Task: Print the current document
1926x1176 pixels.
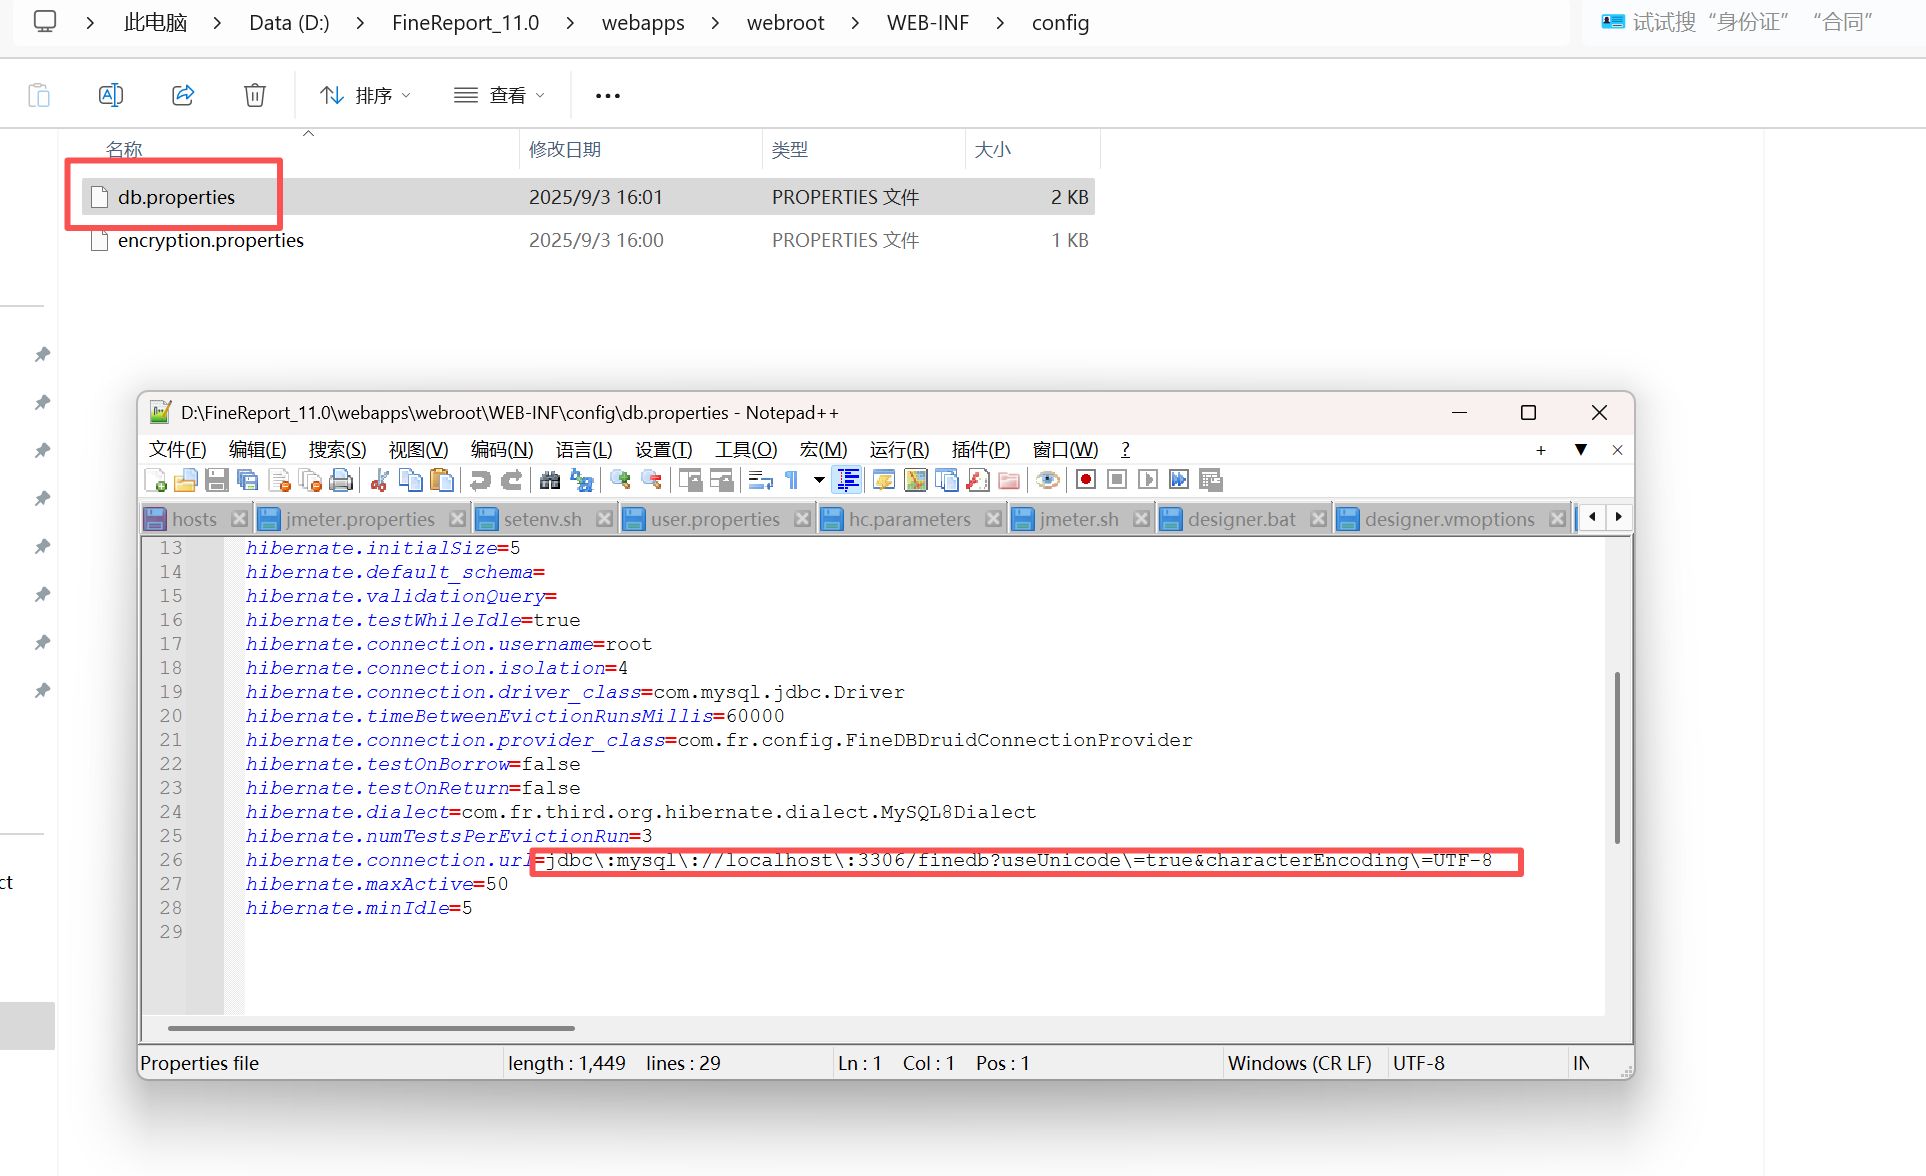Action: [x=341, y=480]
